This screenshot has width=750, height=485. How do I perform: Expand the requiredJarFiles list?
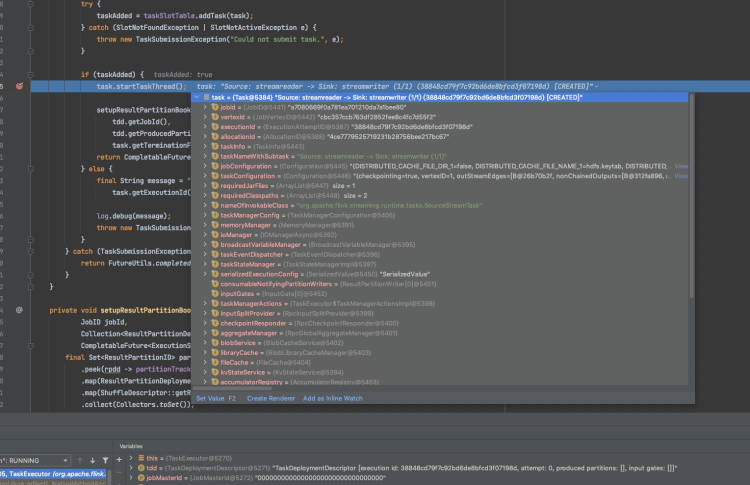point(205,186)
